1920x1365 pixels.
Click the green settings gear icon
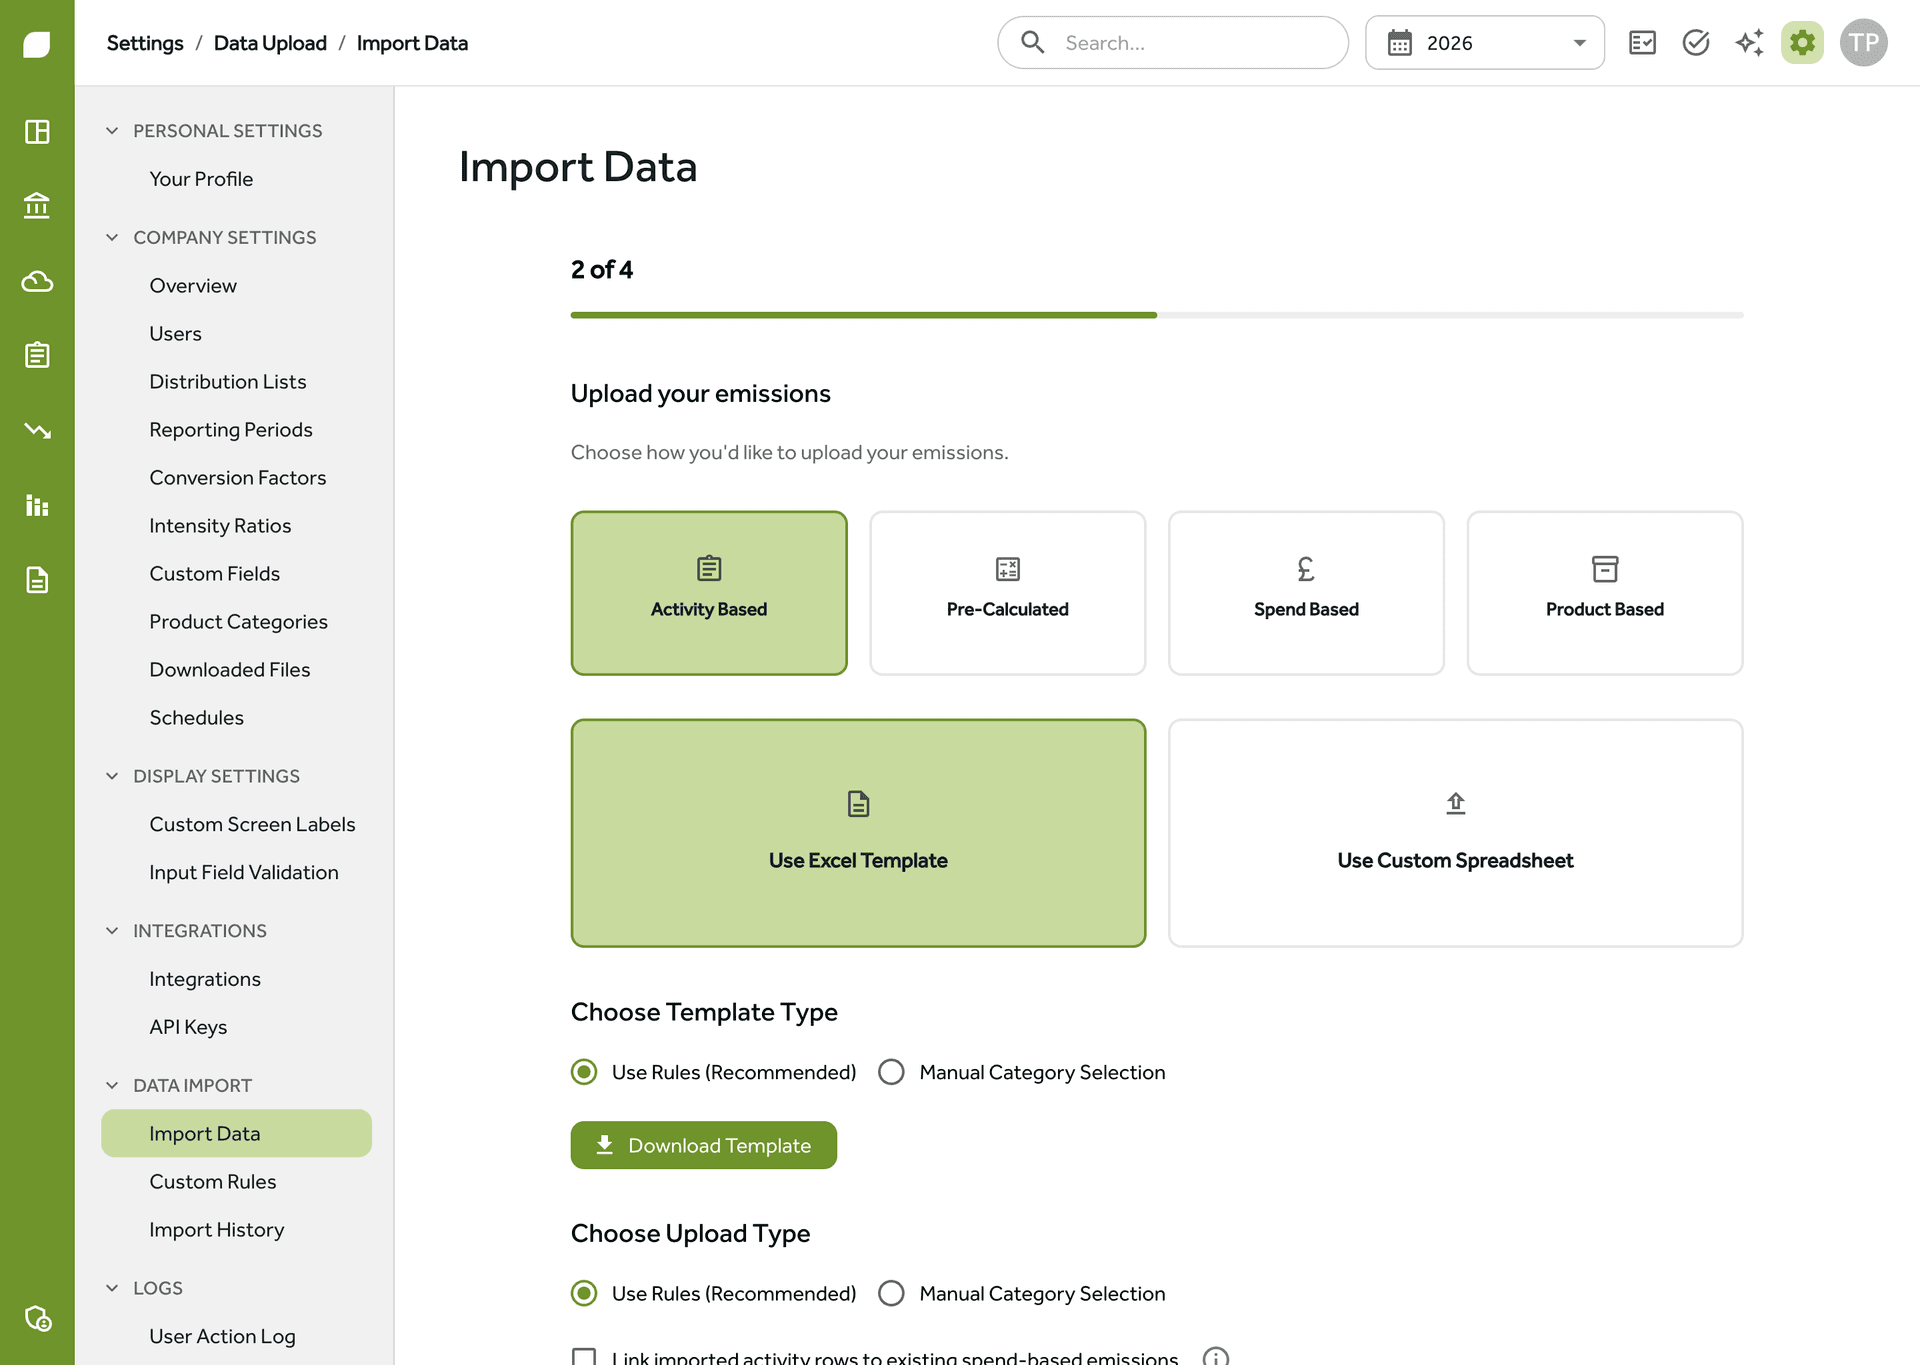[1802, 43]
